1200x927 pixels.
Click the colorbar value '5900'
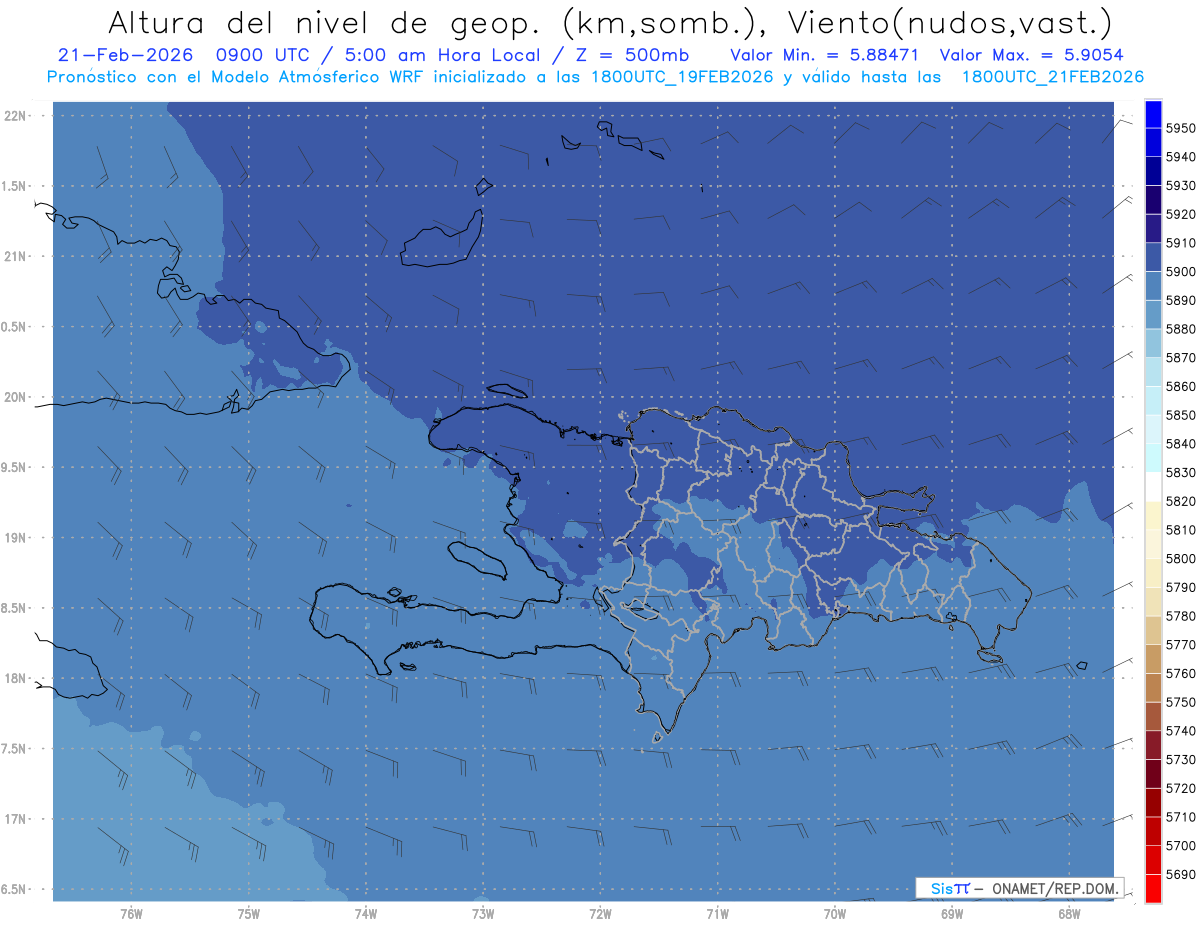tap(1181, 272)
